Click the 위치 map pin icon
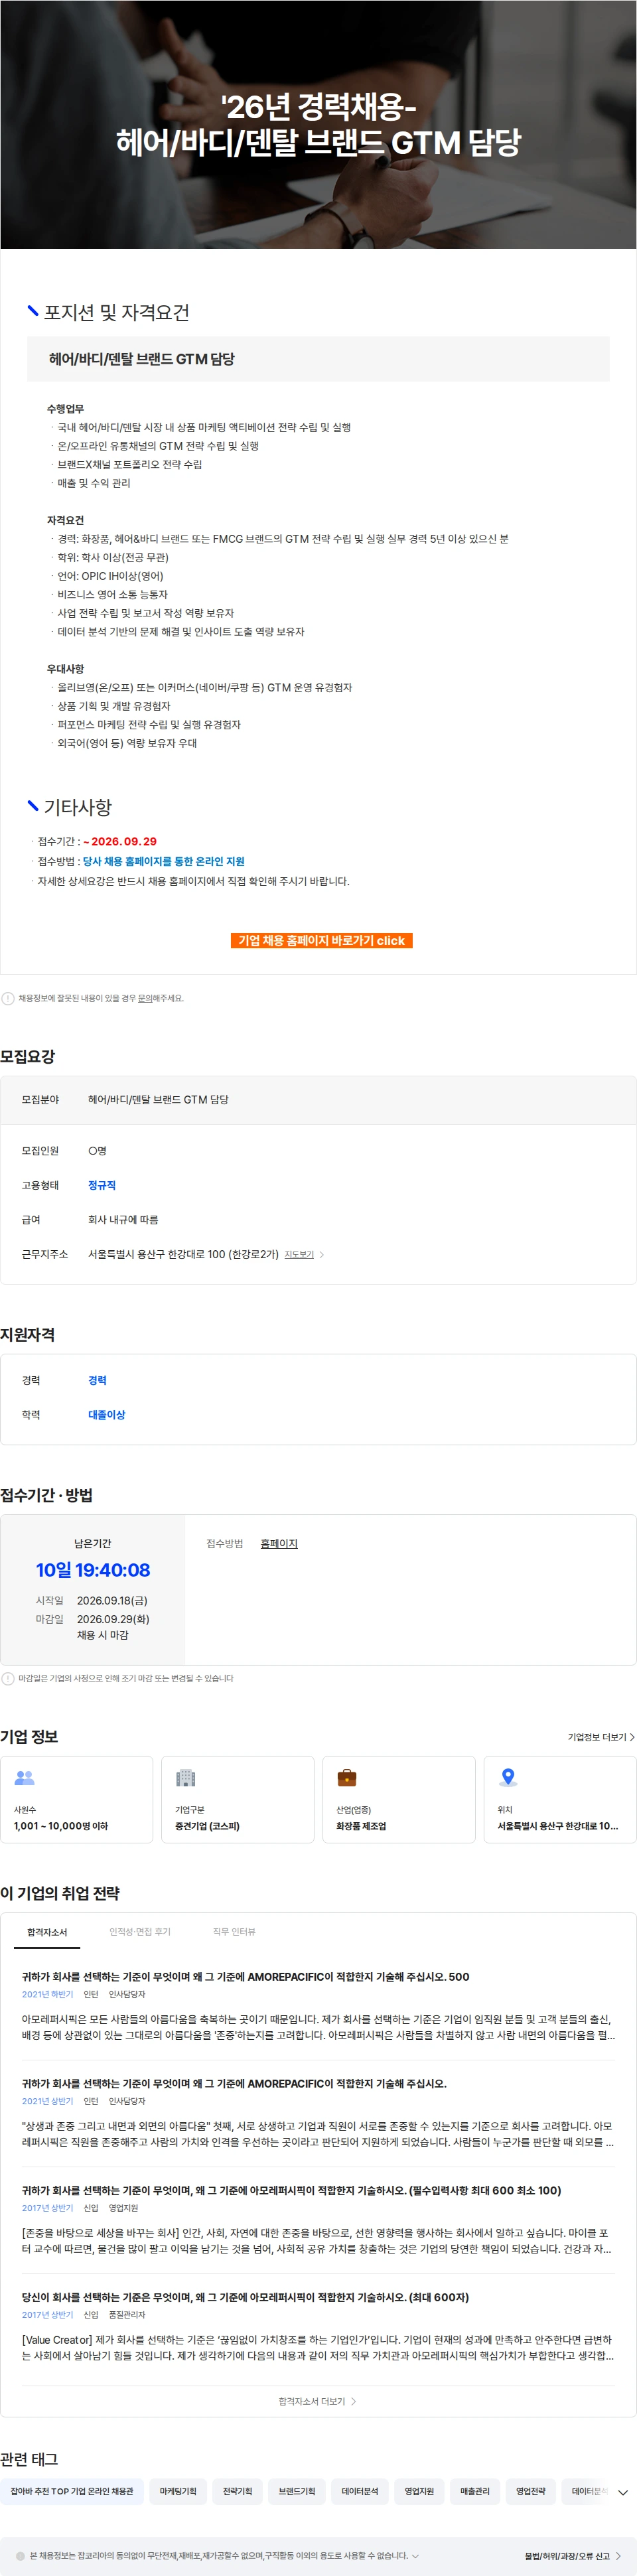The height and width of the screenshot is (2576, 637). pos(508,1777)
